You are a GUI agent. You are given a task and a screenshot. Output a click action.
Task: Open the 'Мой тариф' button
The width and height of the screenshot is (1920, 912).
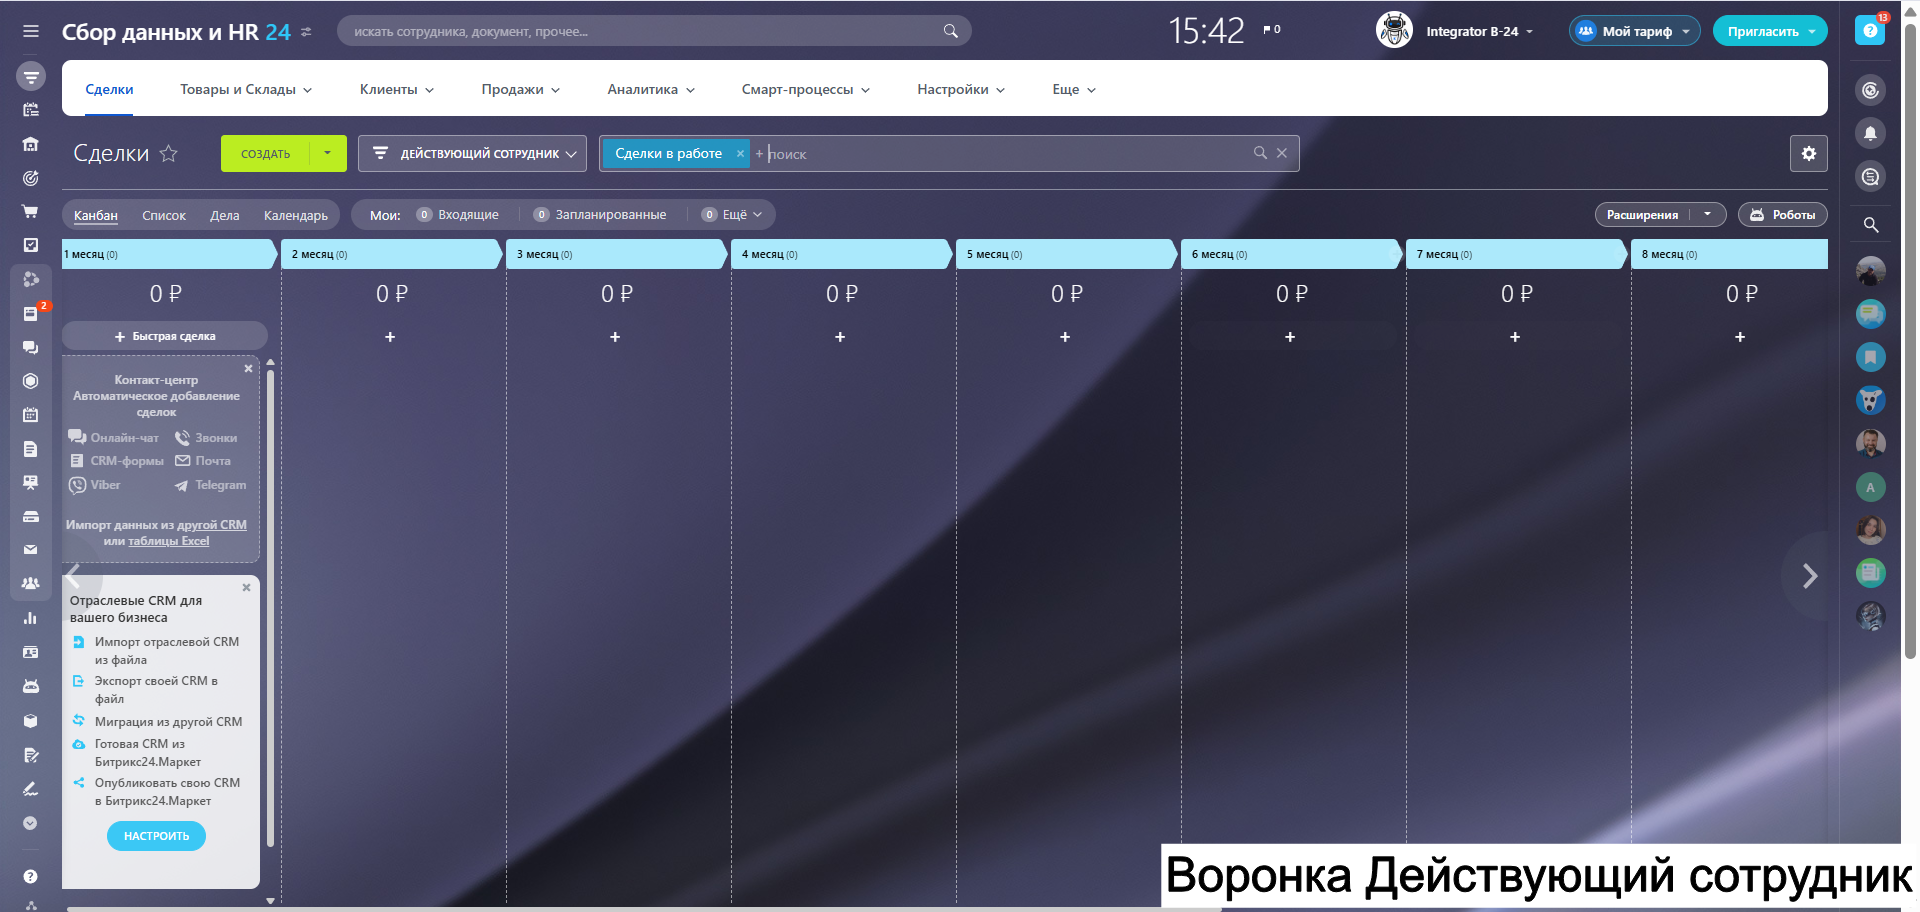(1634, 31)
